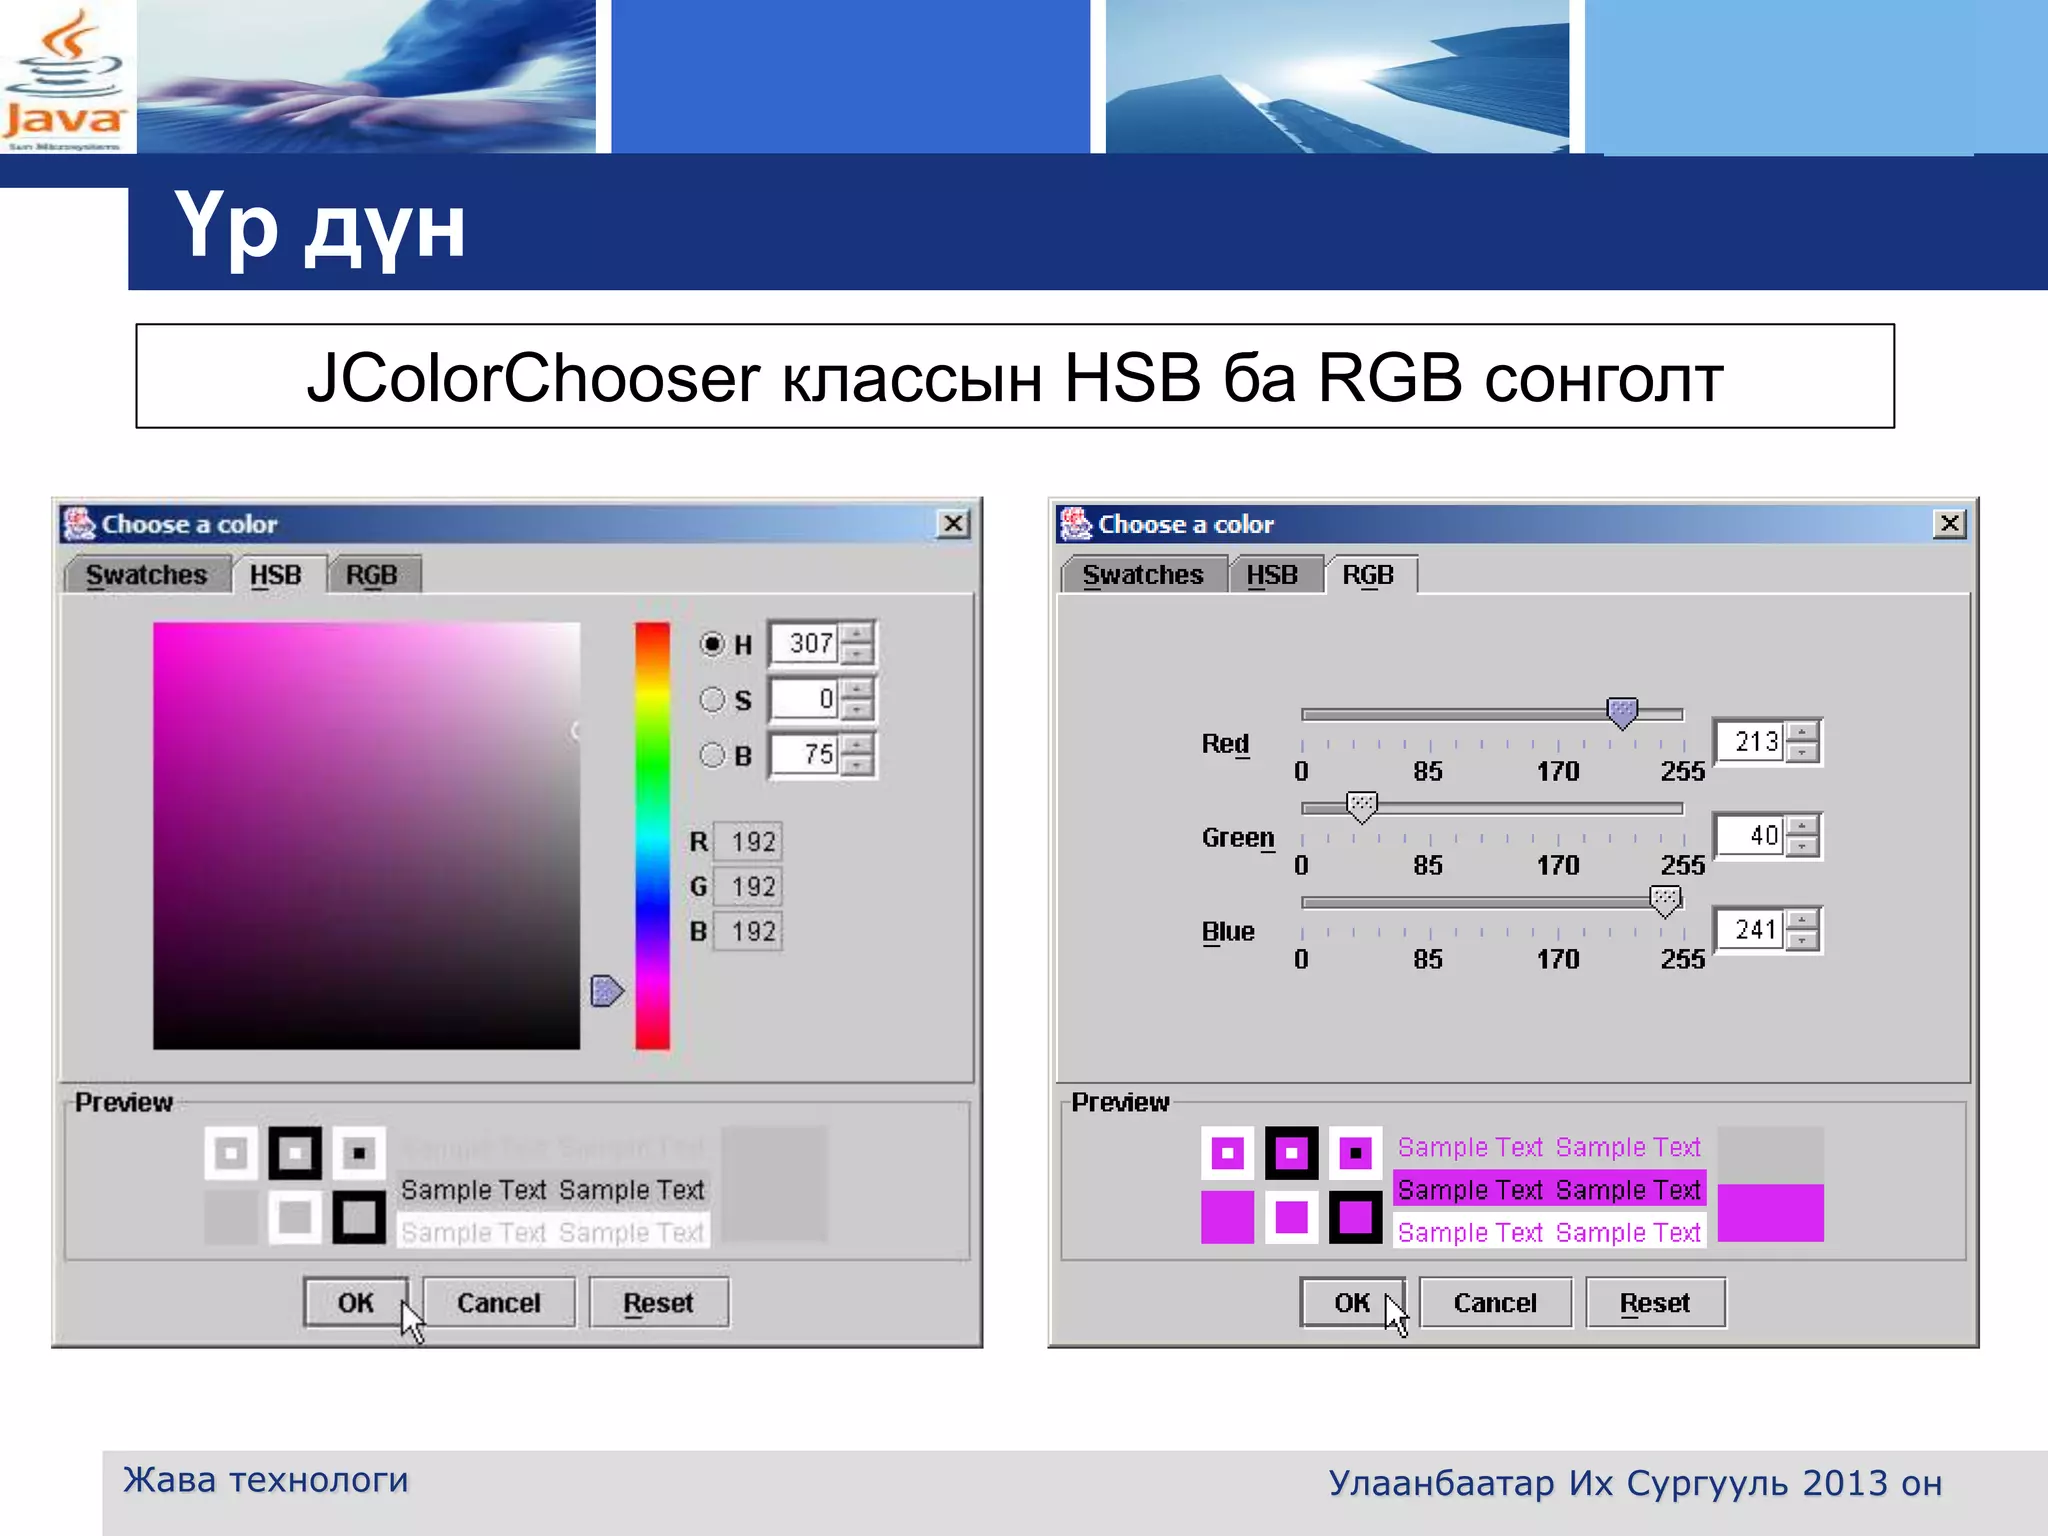The width and height of the screenshot is (2048, 1536).
Task: Click the large gray preview swatch in left dialog
Action: click(x=774, y=1184)
